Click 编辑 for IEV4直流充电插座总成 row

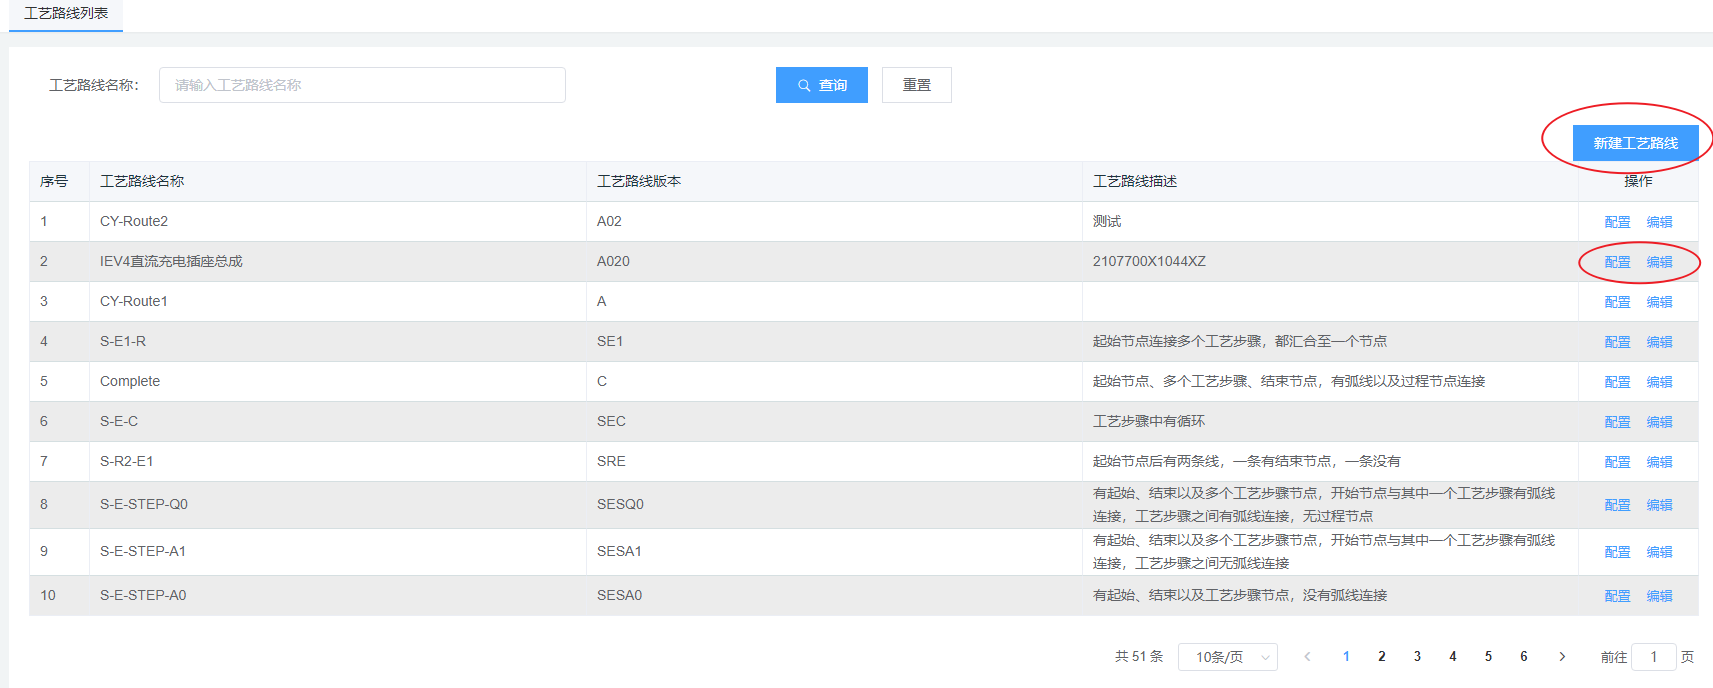1659,262
